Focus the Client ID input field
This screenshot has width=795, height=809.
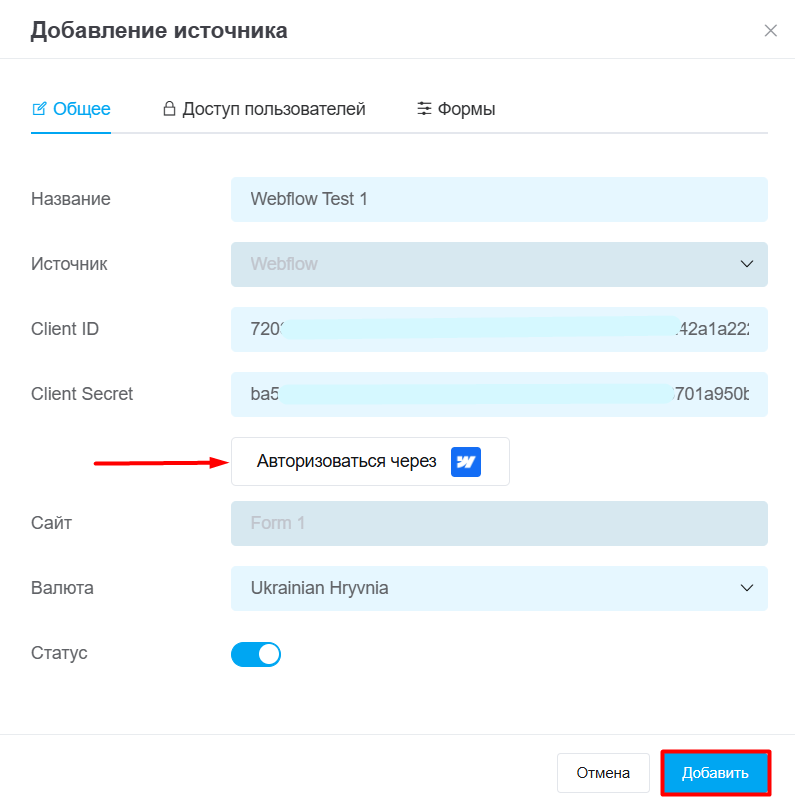click(499, 329)
